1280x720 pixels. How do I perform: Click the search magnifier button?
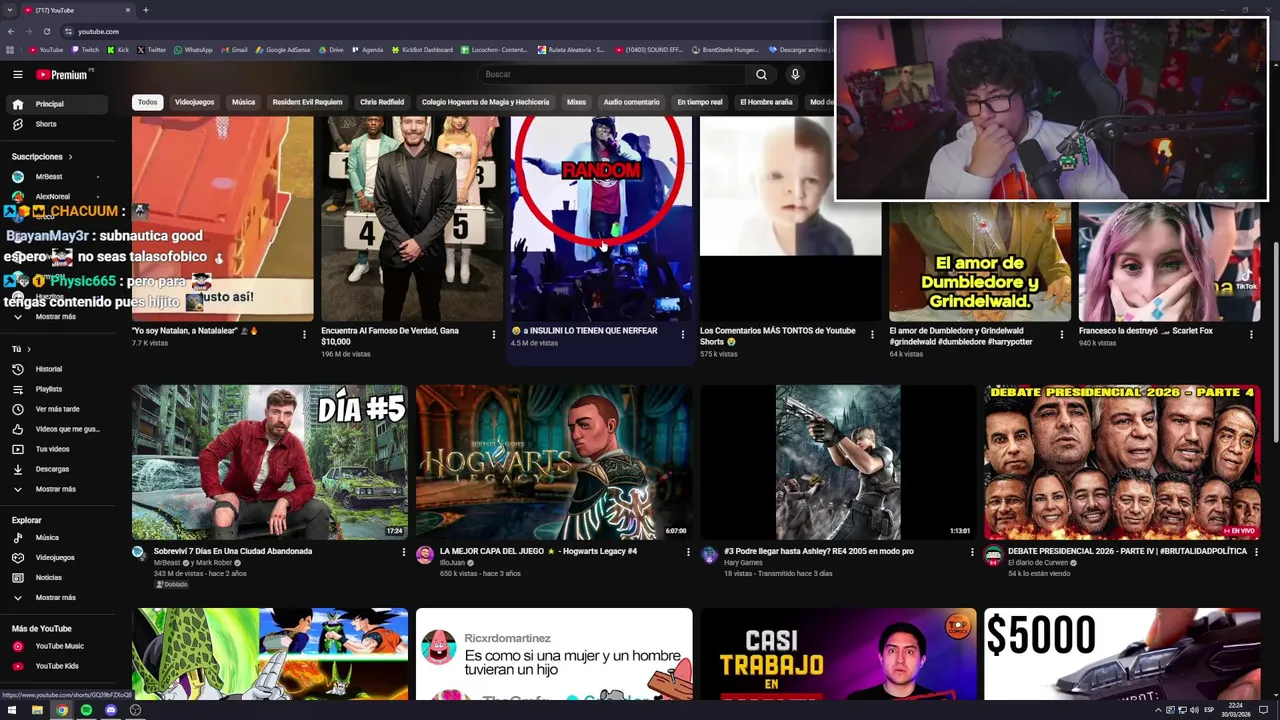(761, 74)
